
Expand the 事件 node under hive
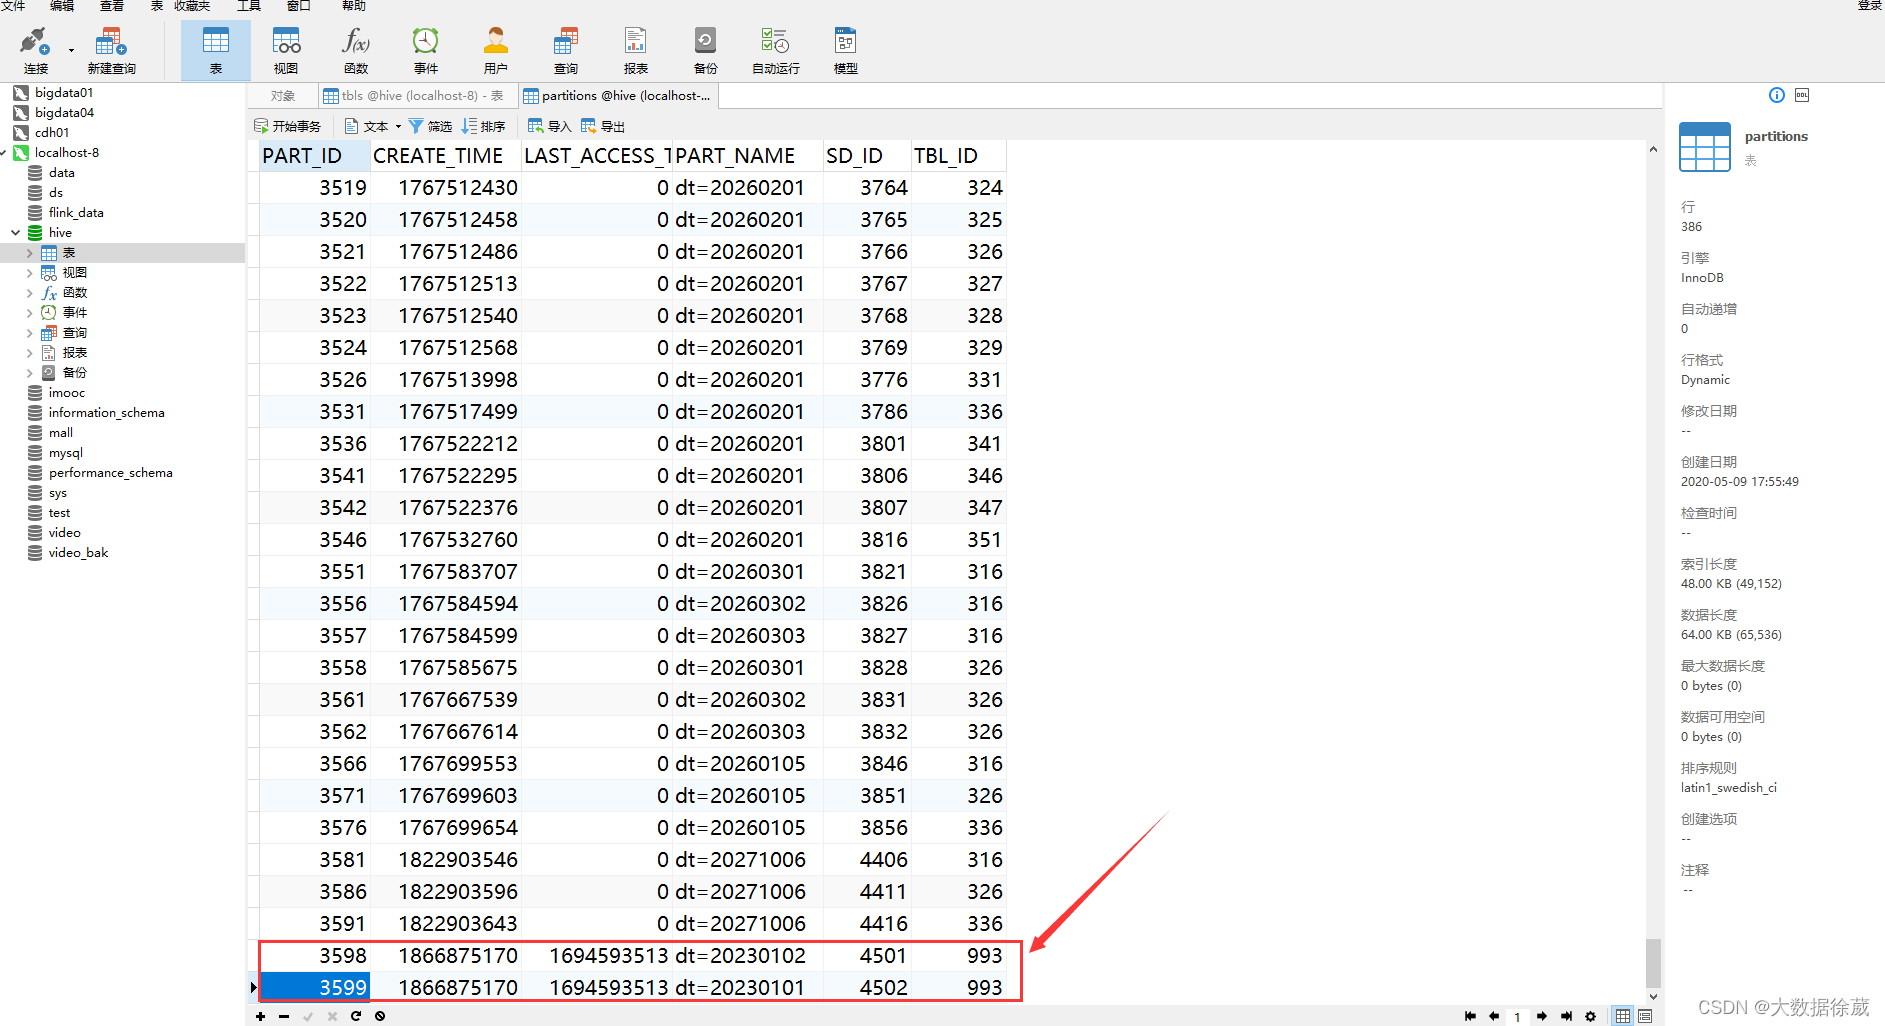(30, 313)
